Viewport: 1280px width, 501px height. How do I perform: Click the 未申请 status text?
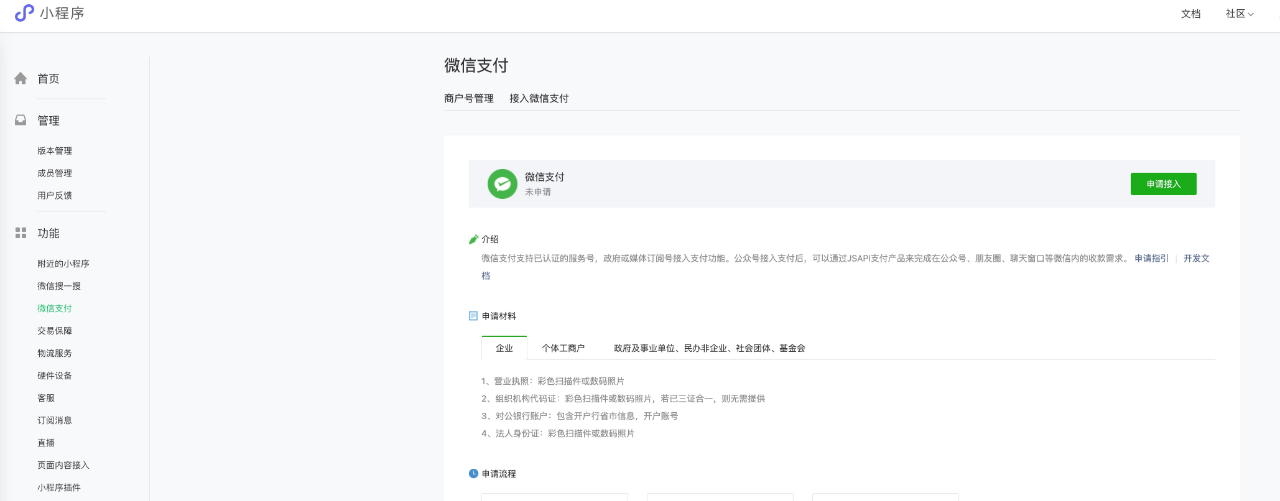pos(538,191)
